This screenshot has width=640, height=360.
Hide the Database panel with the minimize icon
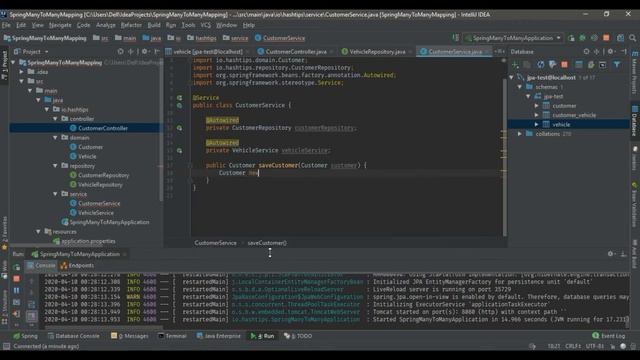(624, 51)
